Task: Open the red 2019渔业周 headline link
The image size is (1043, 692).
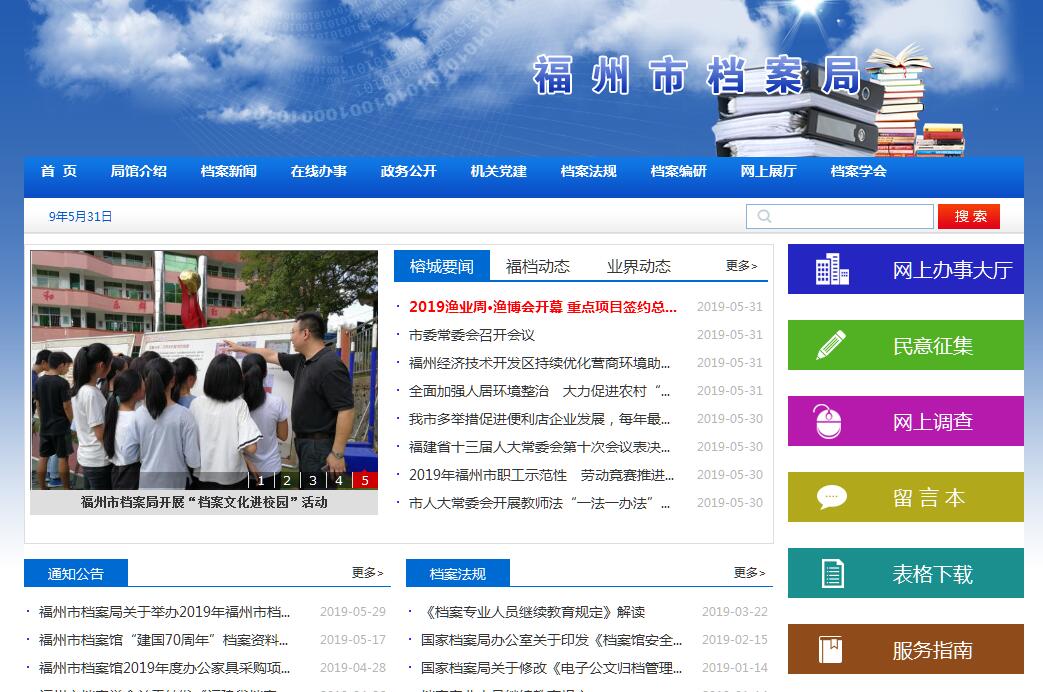Action: coord(542,307)
